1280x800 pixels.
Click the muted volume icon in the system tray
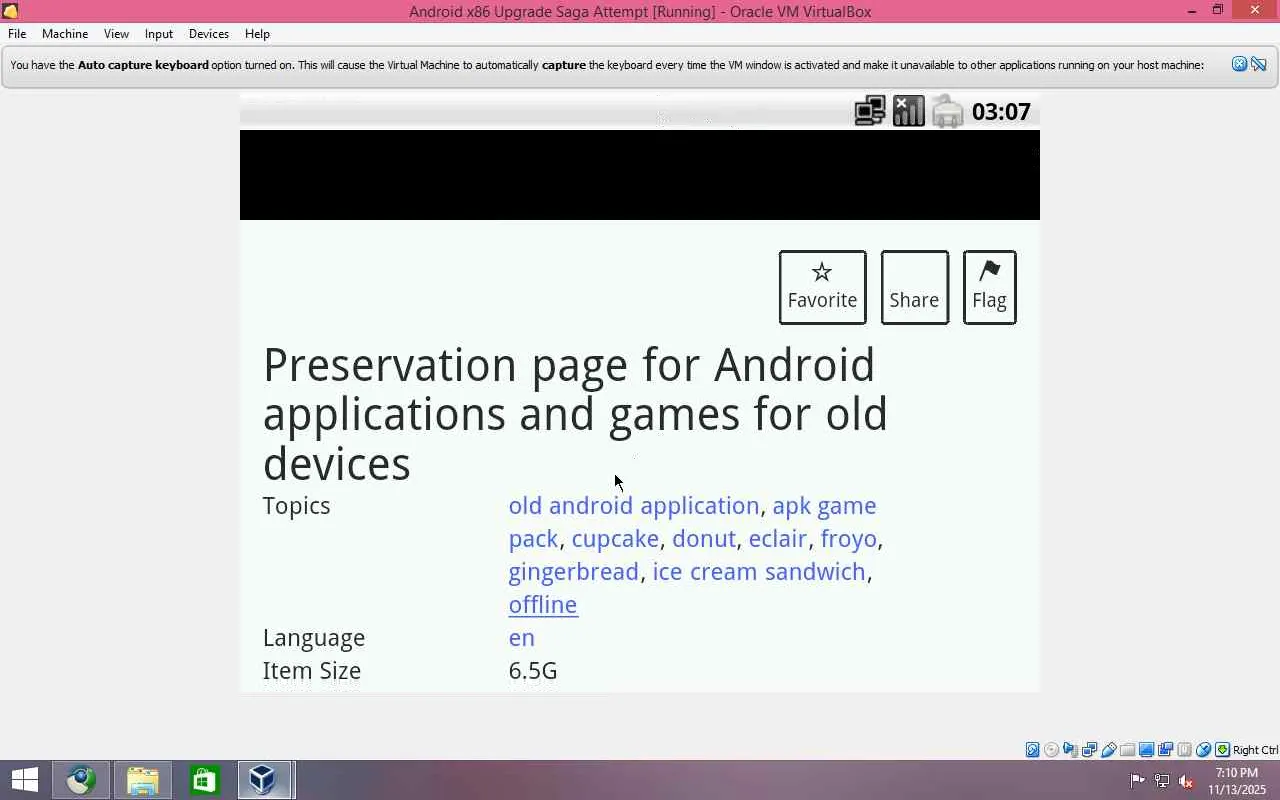click(x=1186, y=781)
